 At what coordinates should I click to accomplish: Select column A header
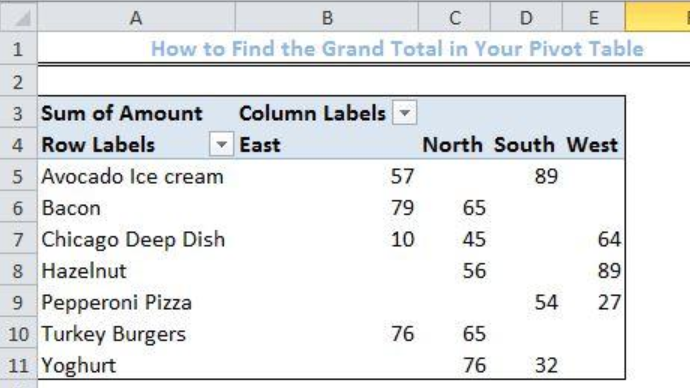tap(136, 17)
